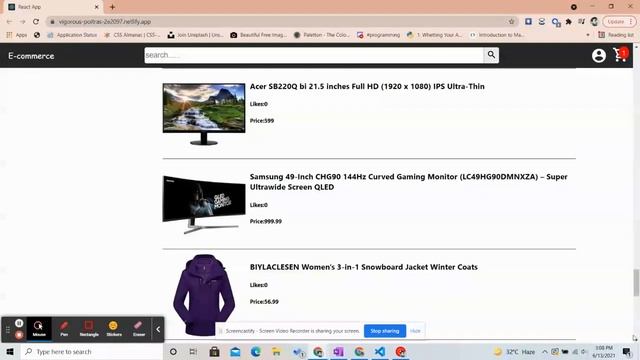Open the Samsung 49-Inch CHG90 monitor title
640x360 pixels.
(x=408, y=182)
